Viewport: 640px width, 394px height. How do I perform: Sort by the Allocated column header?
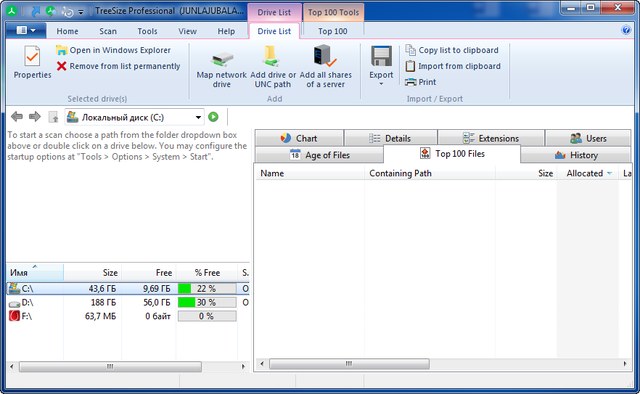[588, 173]
